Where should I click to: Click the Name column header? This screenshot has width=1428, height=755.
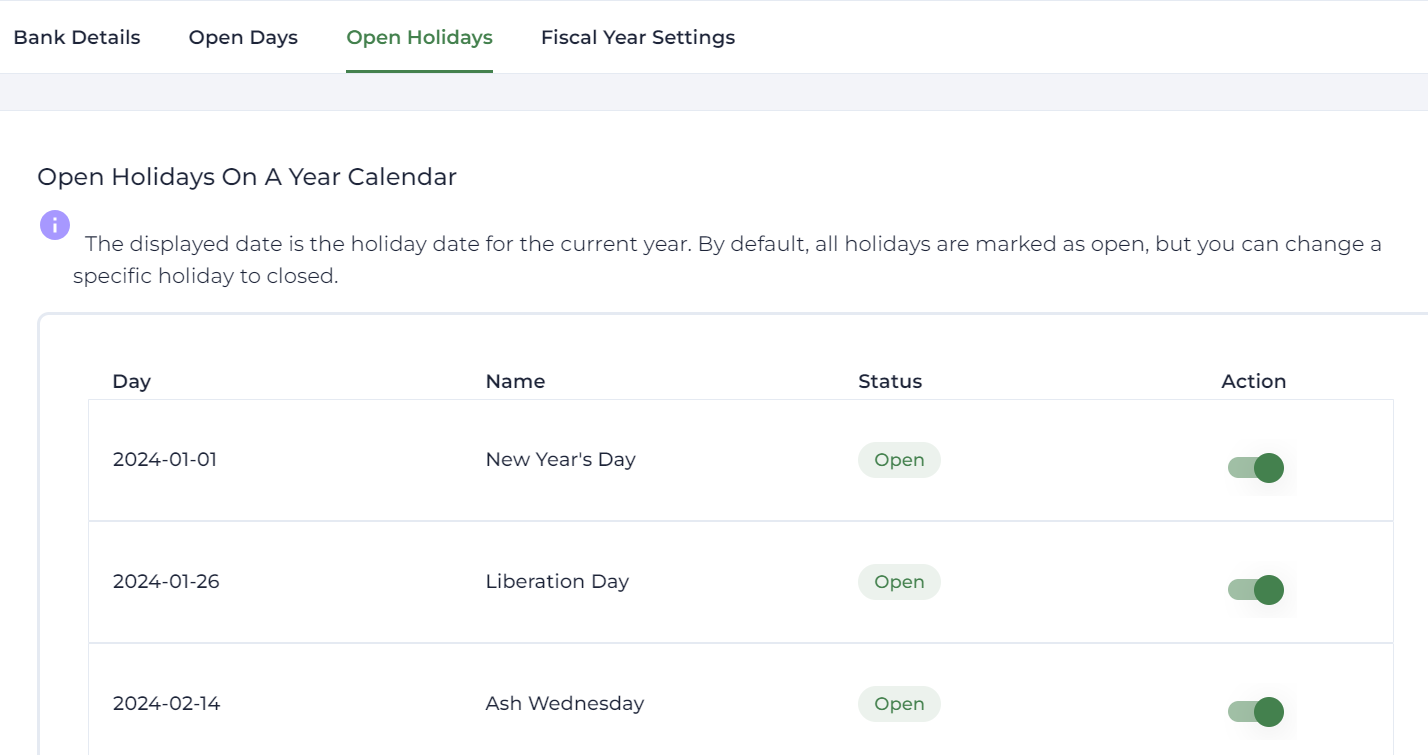(515, 381)
